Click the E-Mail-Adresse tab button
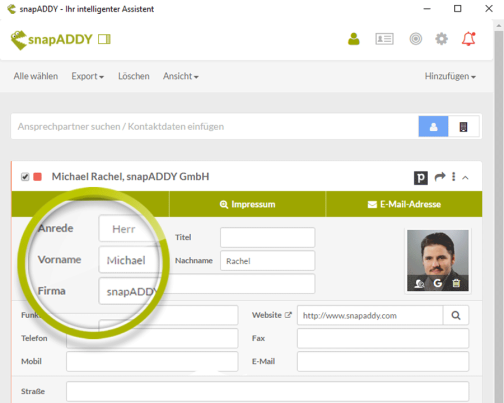The height and width of the screenshot is (403, 504). [x=404, y=204]
